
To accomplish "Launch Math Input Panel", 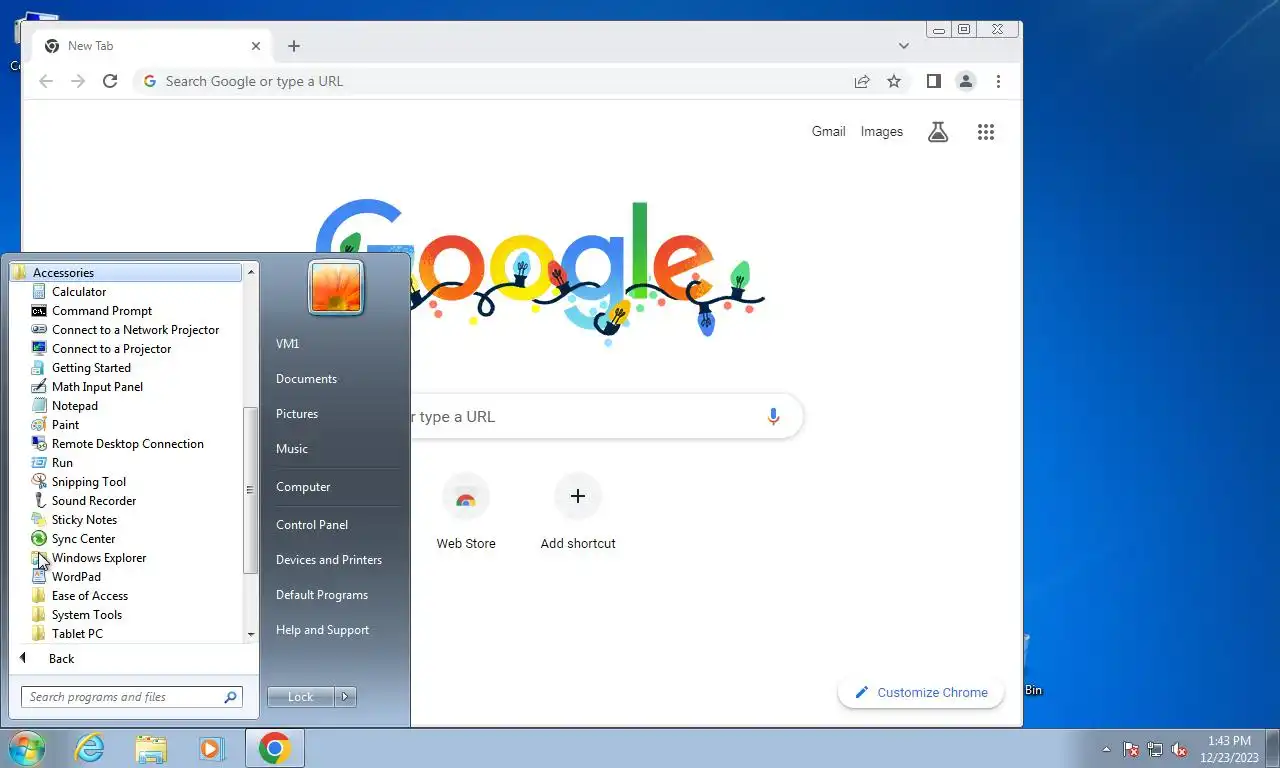I will click(x=97, y=387).
